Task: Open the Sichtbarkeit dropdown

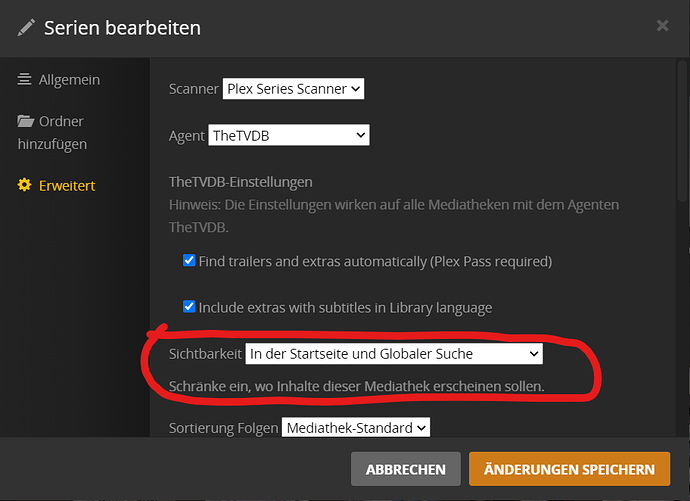Action: pyautogui.click(x=394, y=354)
